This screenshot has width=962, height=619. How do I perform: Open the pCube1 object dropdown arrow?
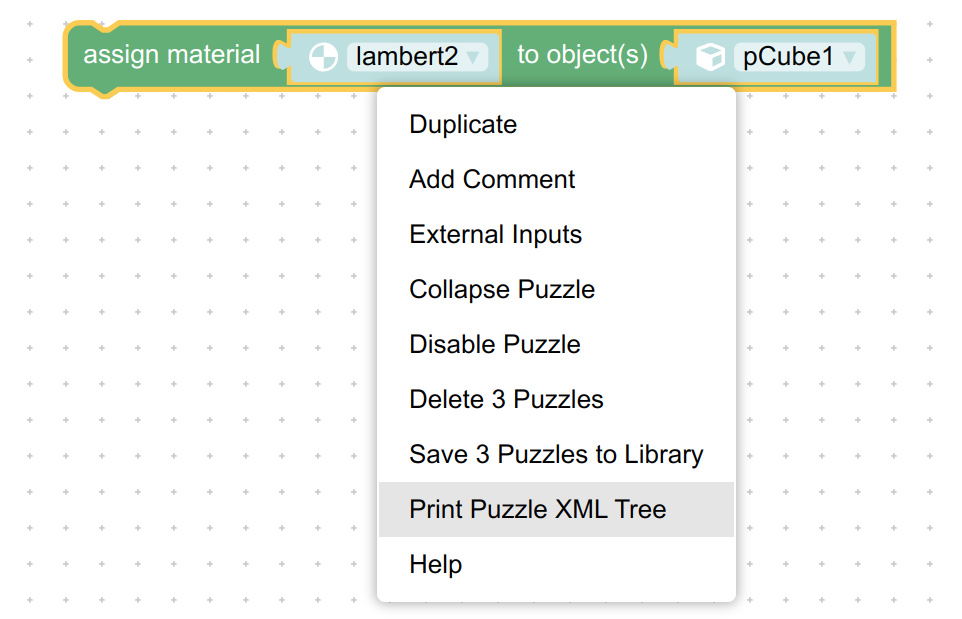849,57
